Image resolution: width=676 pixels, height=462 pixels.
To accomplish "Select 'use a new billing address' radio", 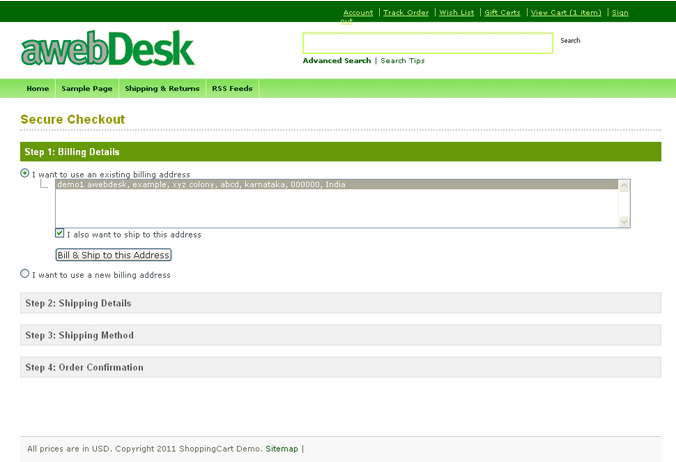I will (x=25, y=273).
